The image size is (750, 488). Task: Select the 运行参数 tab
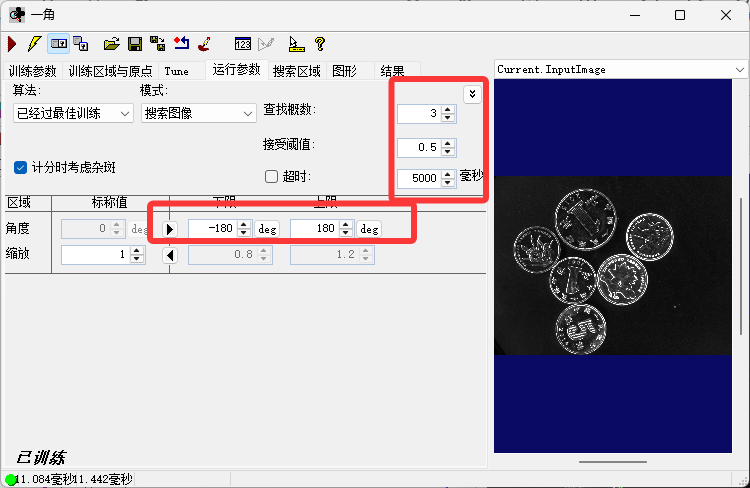click(x=236, y=70)
